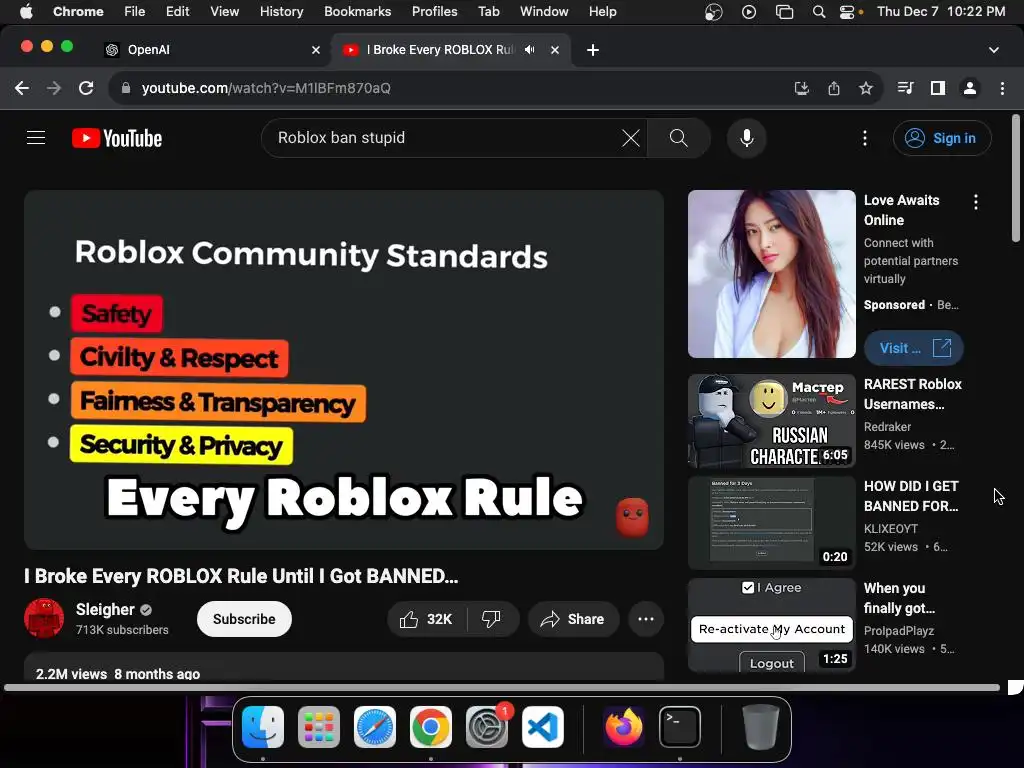Dislike the video with thumbs down
The height and width of the screenshot is (768, 1024).
491,619
